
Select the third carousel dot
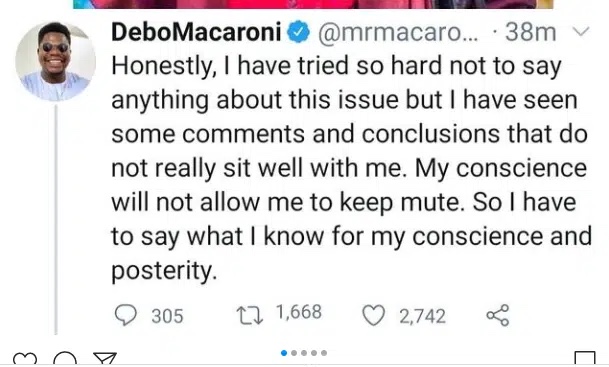pyautogui.click(x=304, y=353)
